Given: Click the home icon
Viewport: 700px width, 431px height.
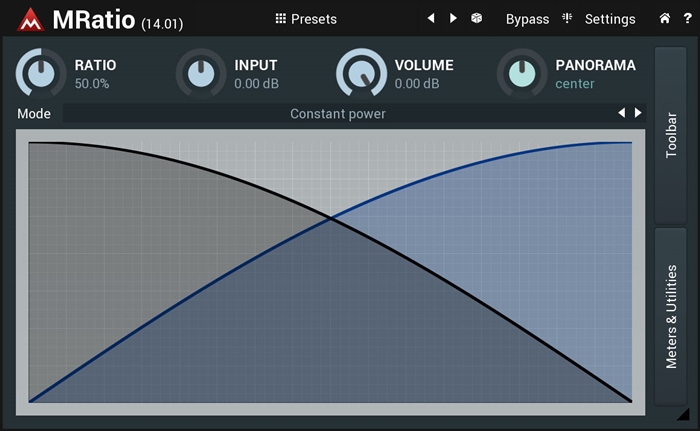Looking at the screenshot, I should pos(665,18).
